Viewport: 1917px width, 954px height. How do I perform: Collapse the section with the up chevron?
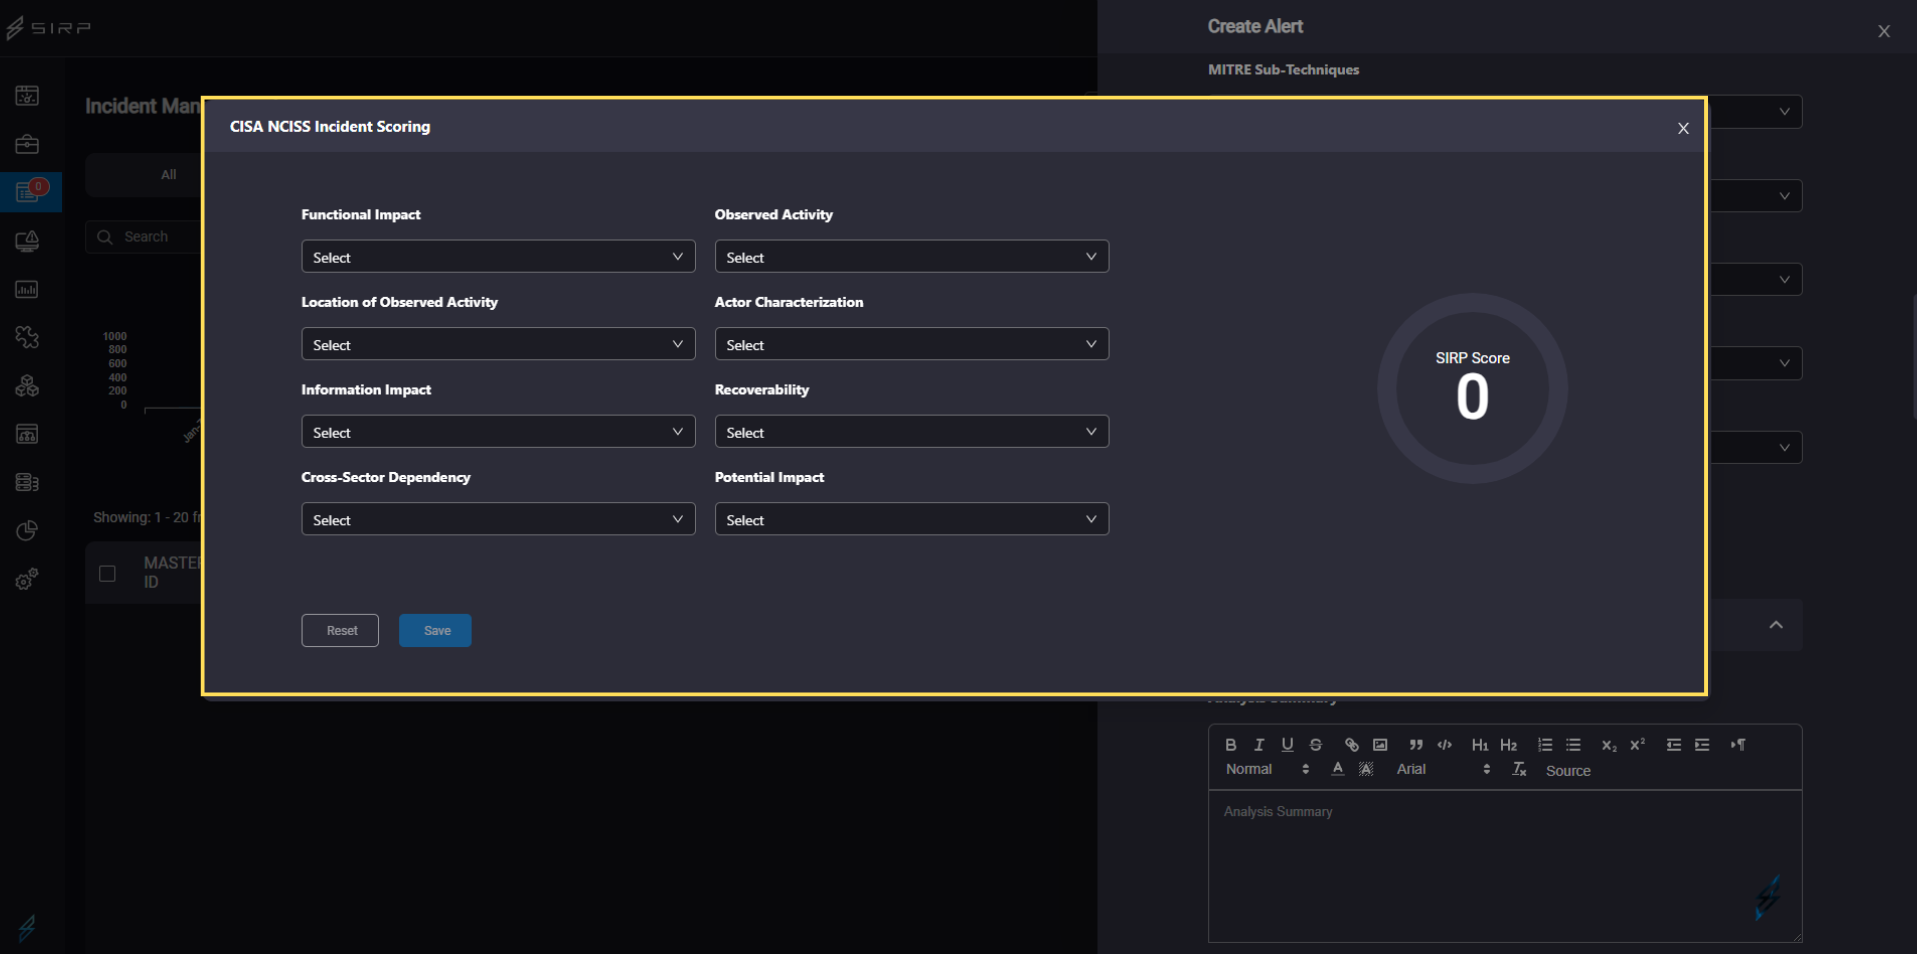(1776, 625)
